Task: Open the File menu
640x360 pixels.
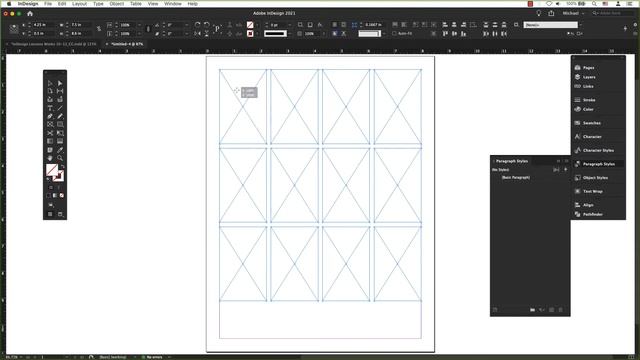Action: [x=48, y=4]
